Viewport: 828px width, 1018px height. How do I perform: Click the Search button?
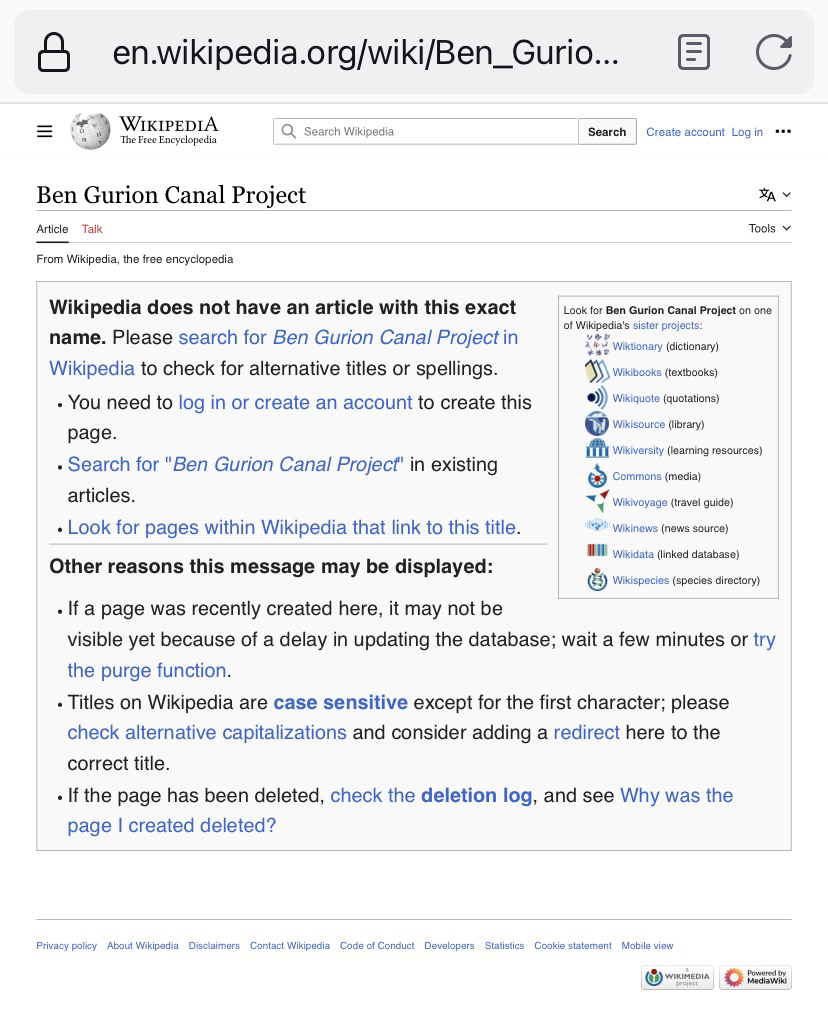(x=607, y=132)
